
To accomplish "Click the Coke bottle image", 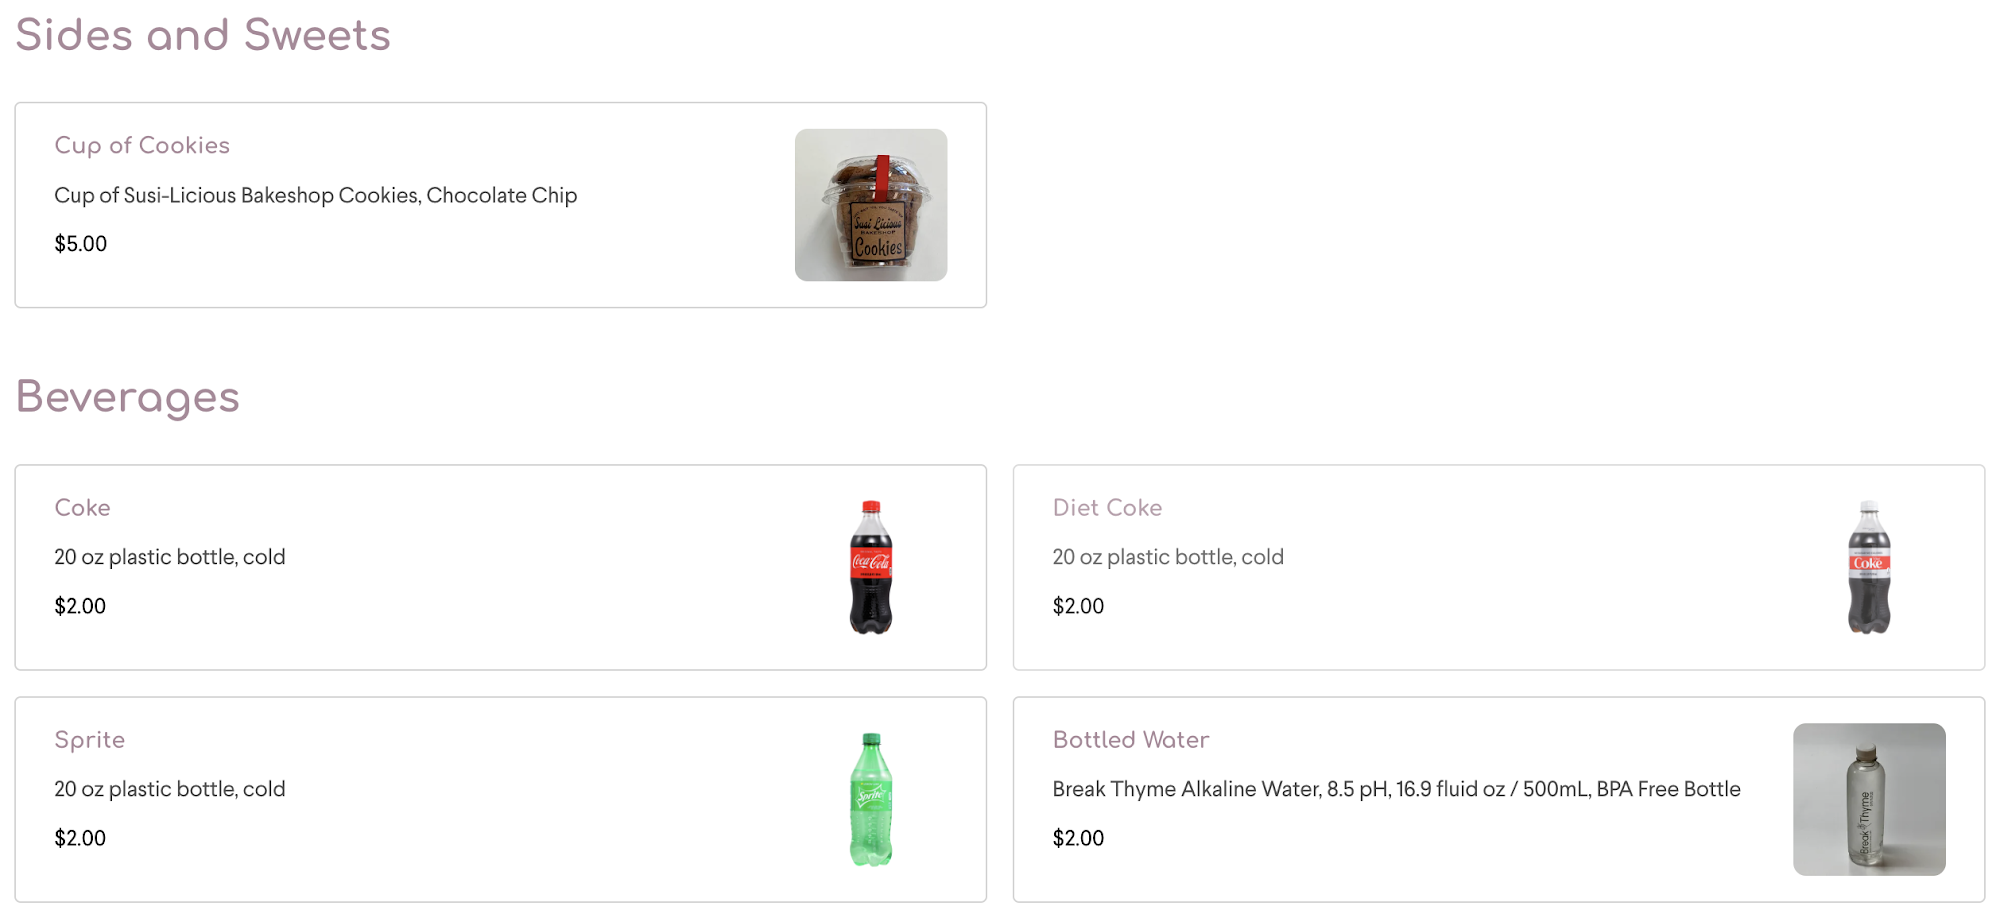I will click(870, 567).
